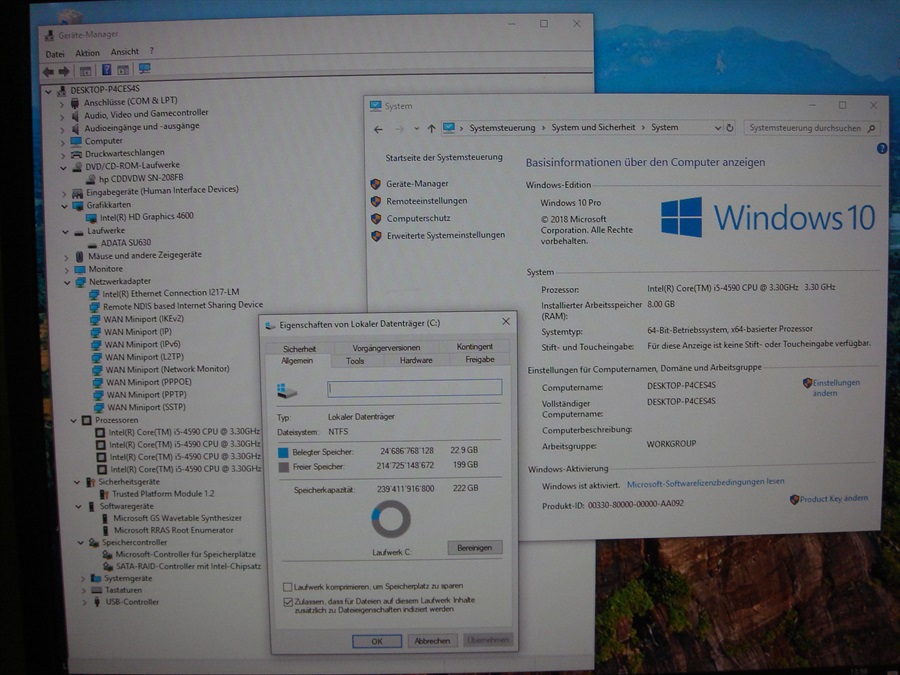Image resolution: width=900 pixels, height=675 pixels.
Task: Click OK in drive properties dialog
Action: tap(377, 641)
